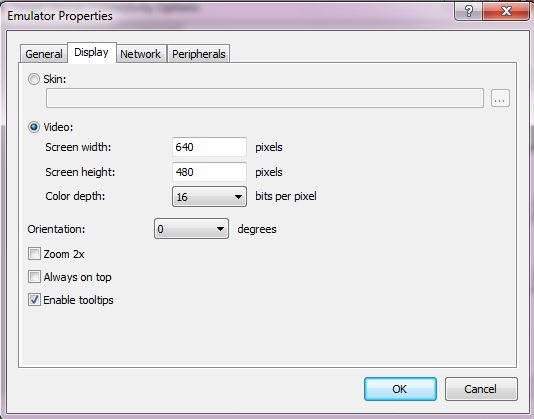Click the Skin file path text box
Viewport: 534px width, 419px height.
265,98
